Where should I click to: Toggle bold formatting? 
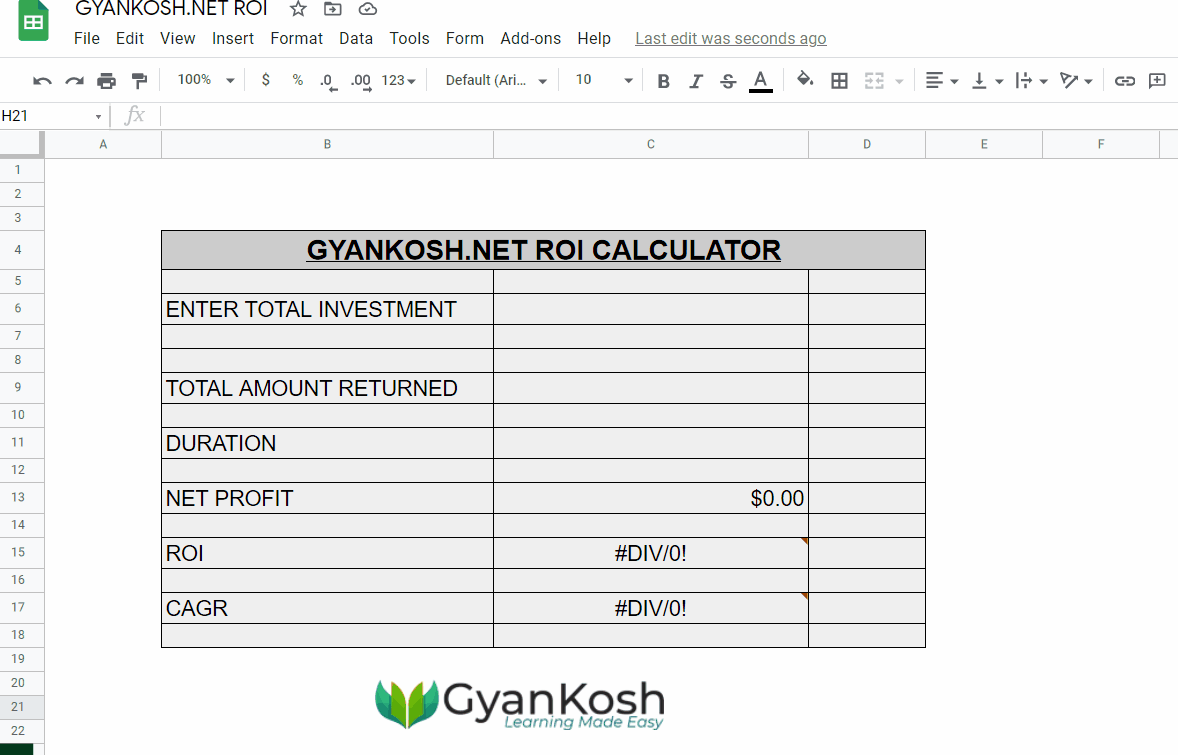663,80
